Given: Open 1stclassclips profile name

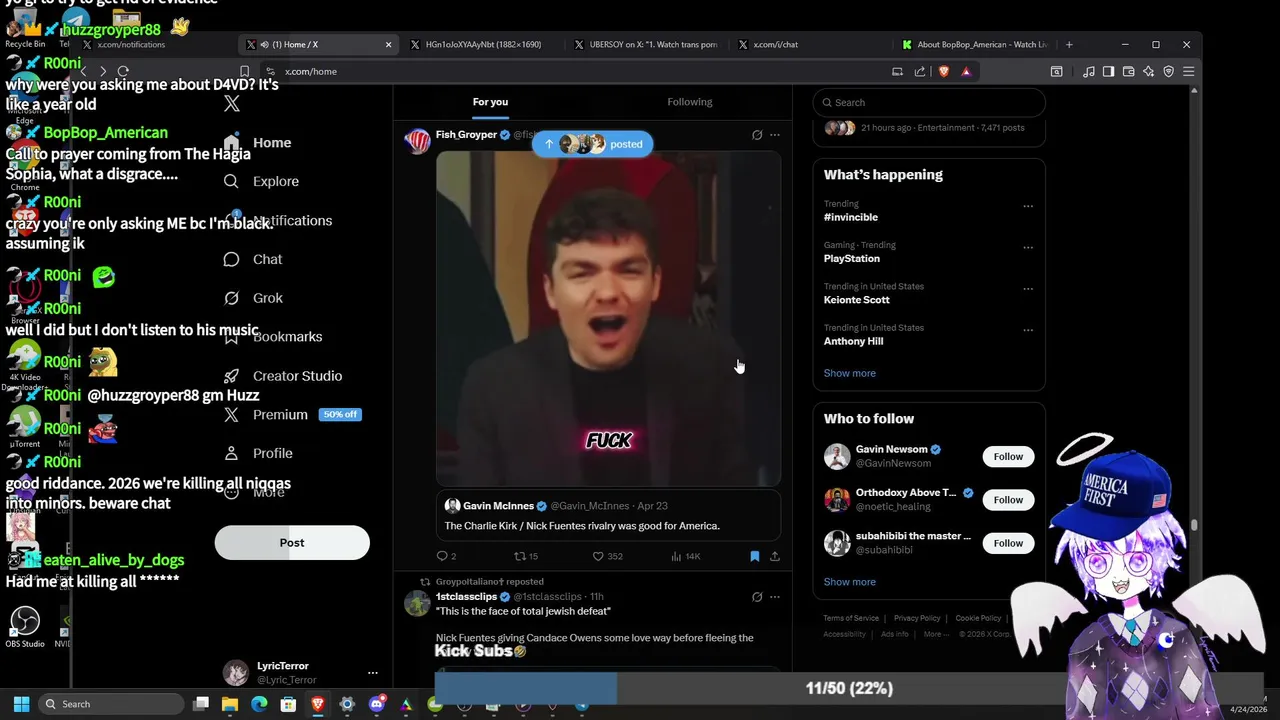Looking at the screenshot, I should pyautogui.click(x=466, y=597).
